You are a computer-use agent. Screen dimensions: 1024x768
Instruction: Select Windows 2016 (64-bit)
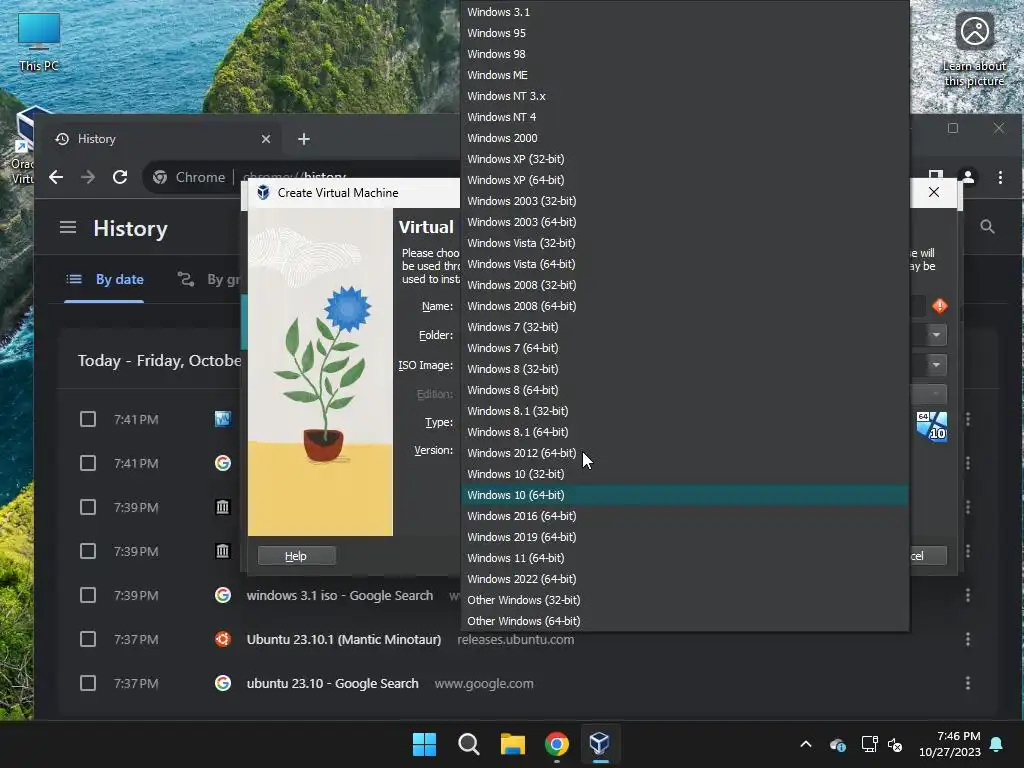coord(684,516)
